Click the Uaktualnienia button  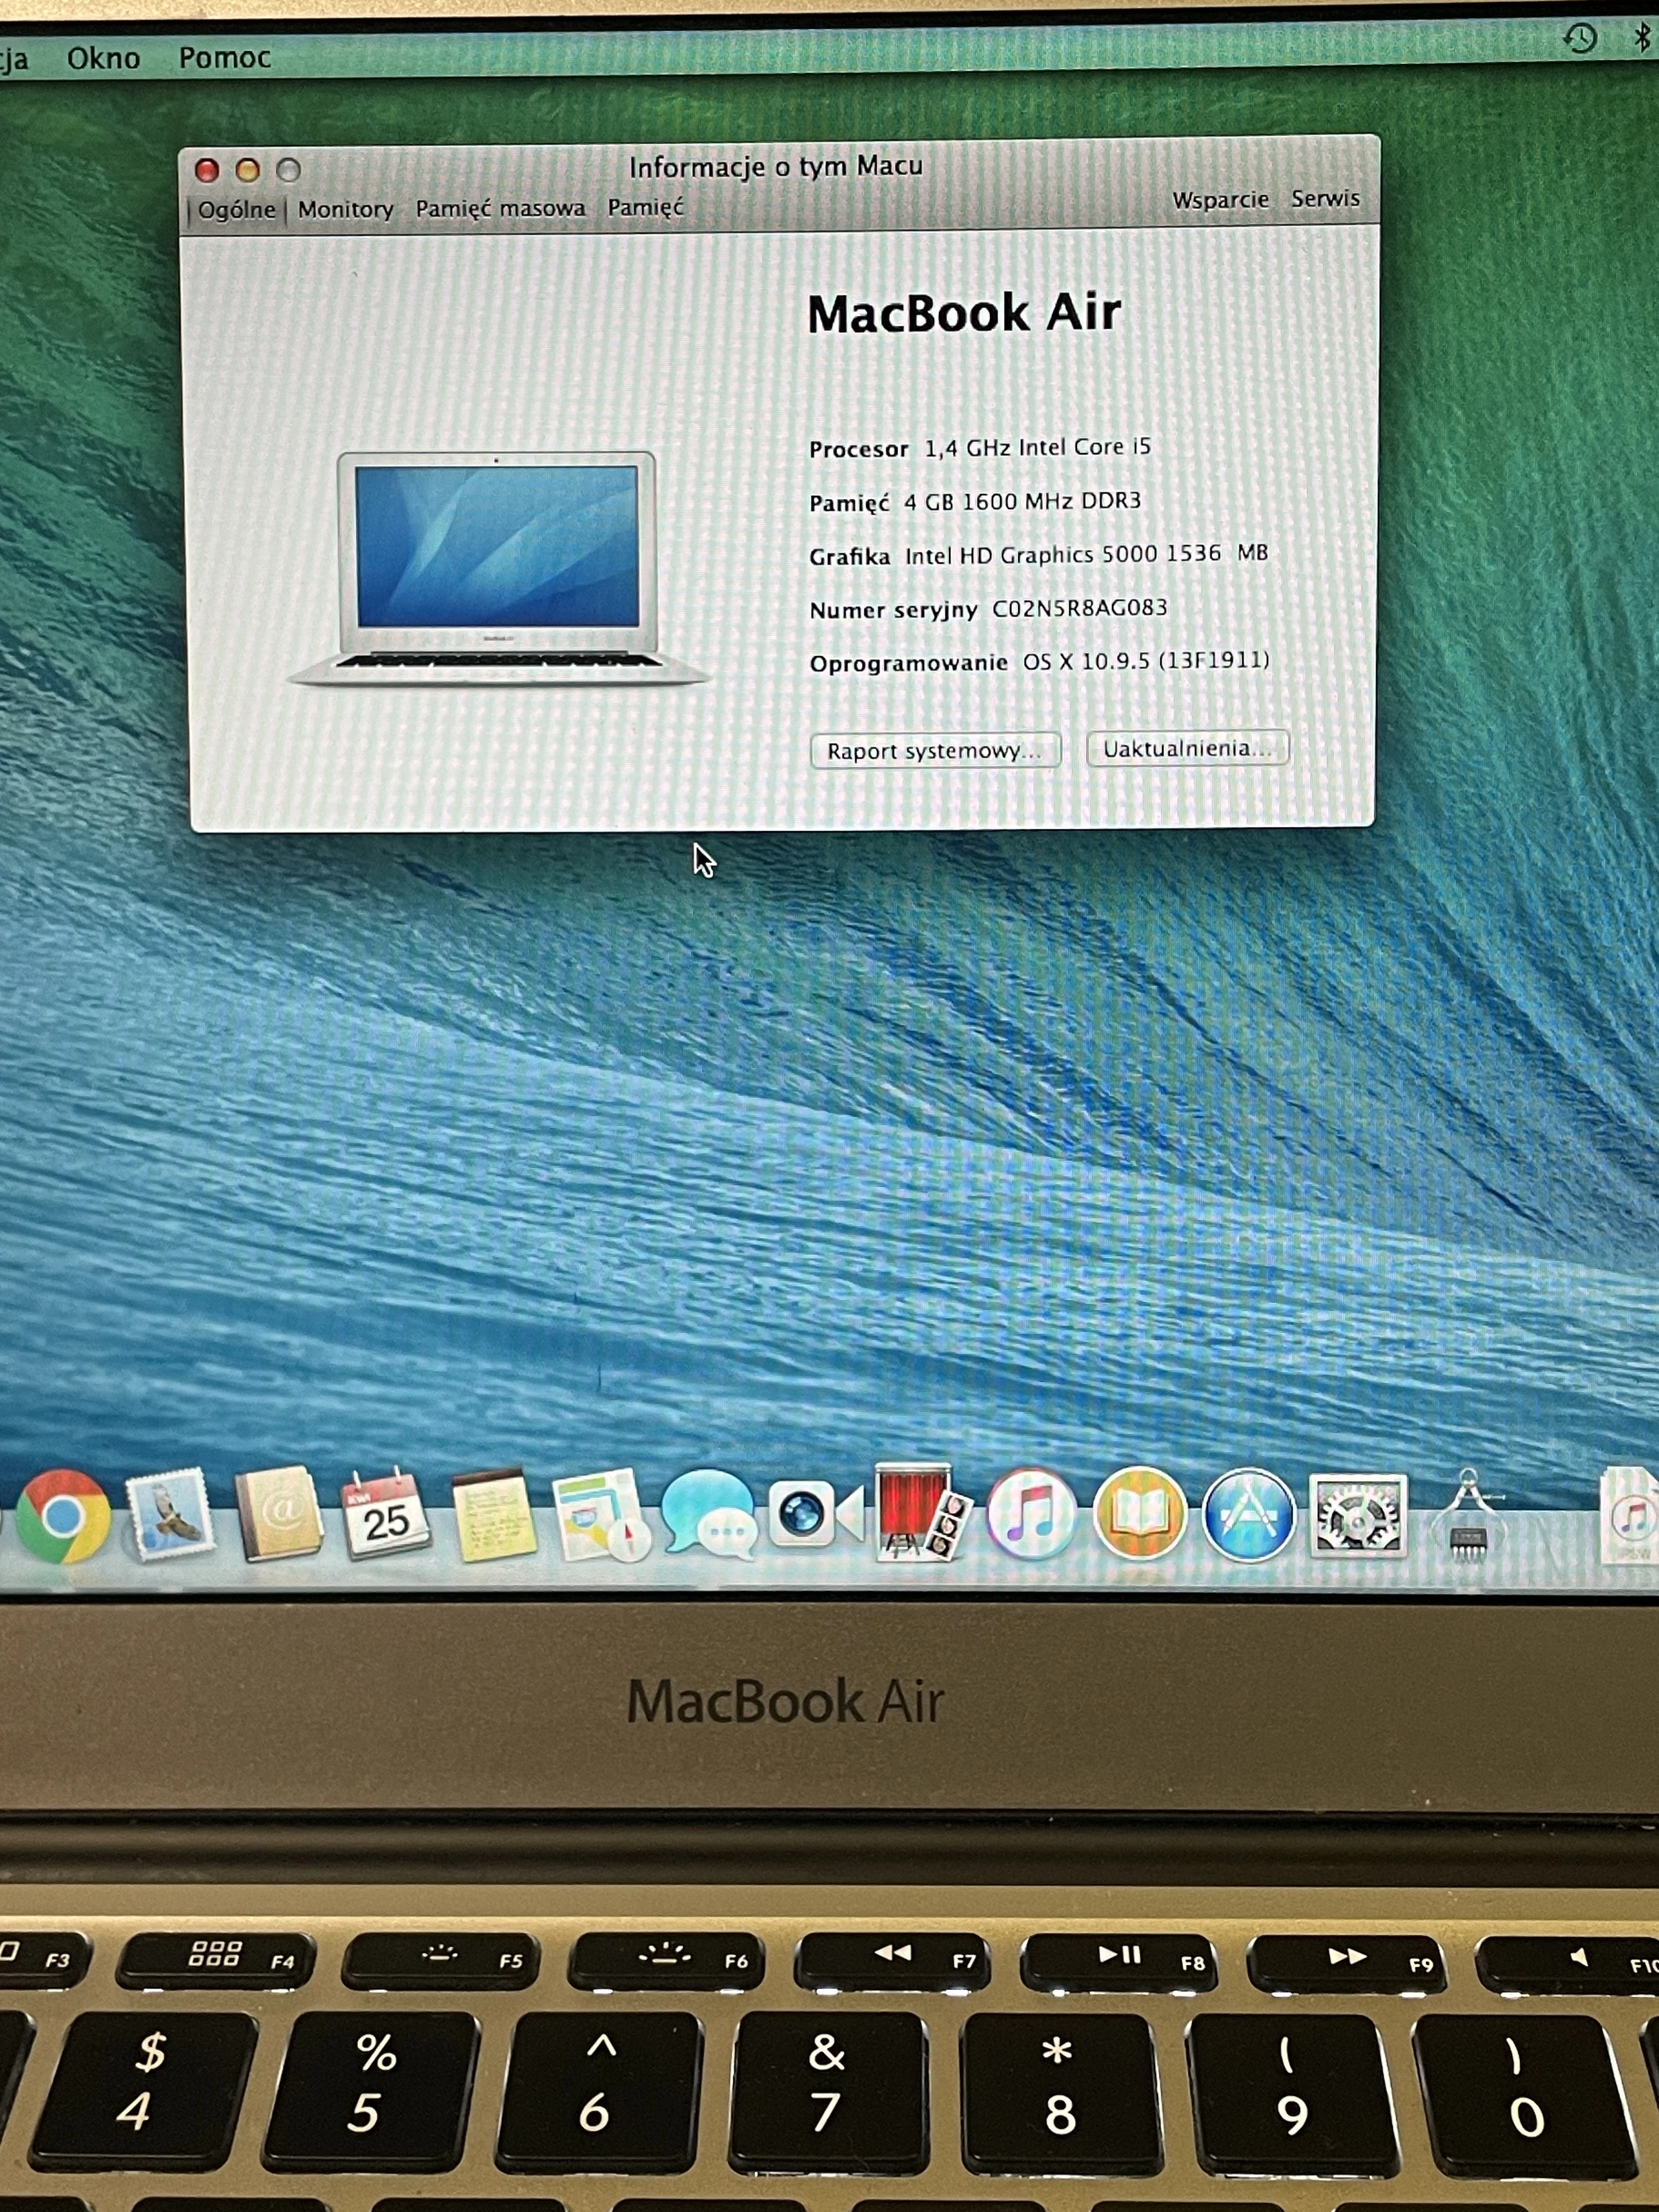pos(1188,748)
